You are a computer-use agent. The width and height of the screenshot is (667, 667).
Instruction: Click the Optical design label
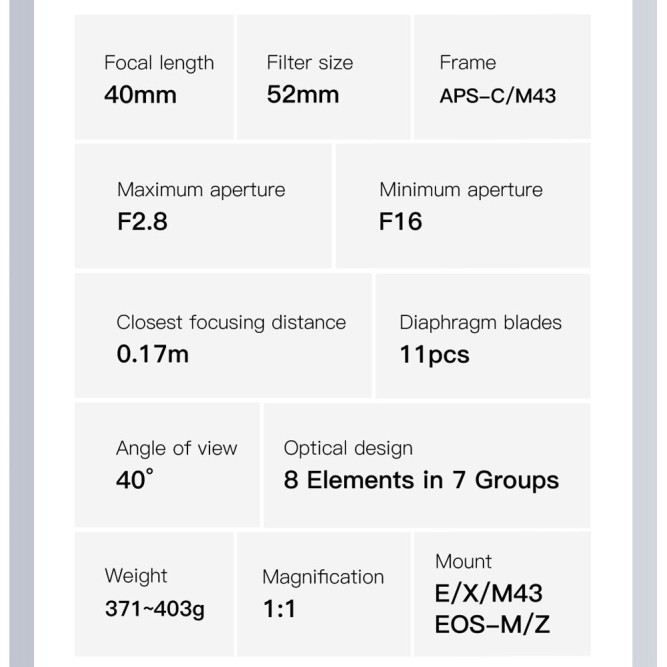pyautogui.click(x=348, y=448)
